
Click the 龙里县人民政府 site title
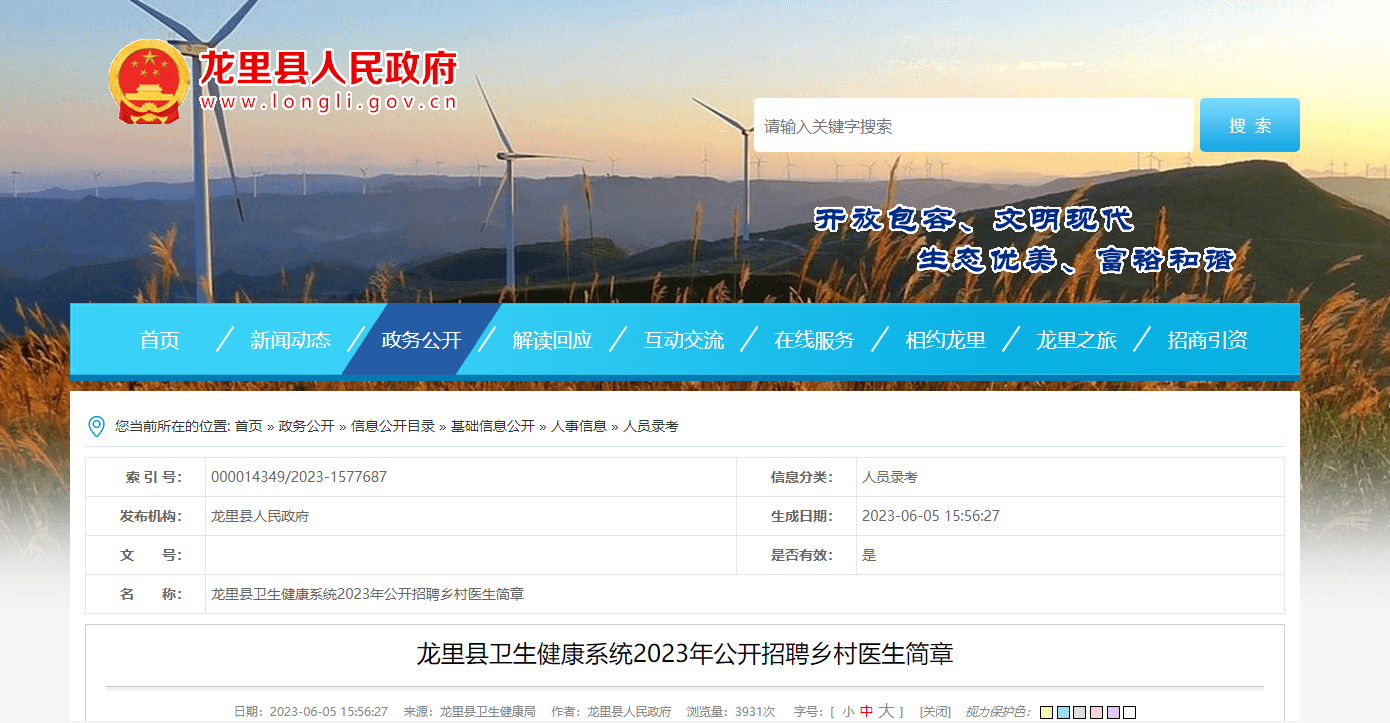[x=328, y=68]
